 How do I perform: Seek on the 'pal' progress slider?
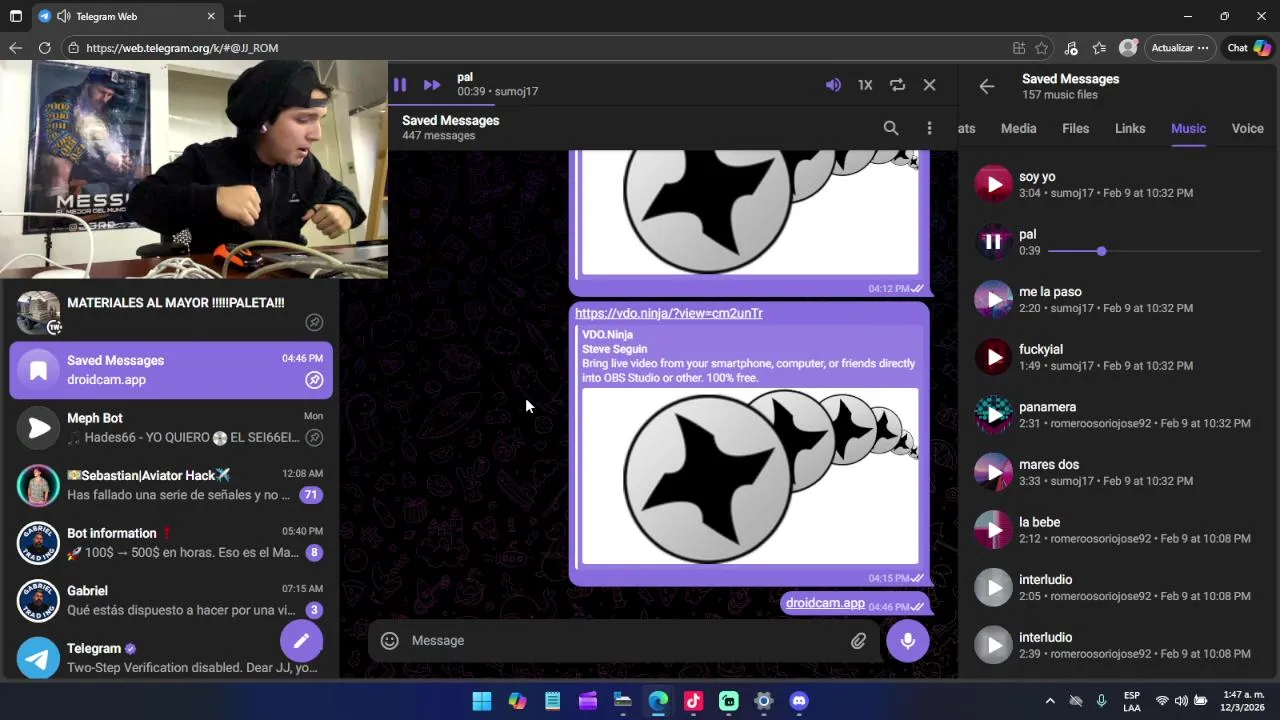point(1153,251)
